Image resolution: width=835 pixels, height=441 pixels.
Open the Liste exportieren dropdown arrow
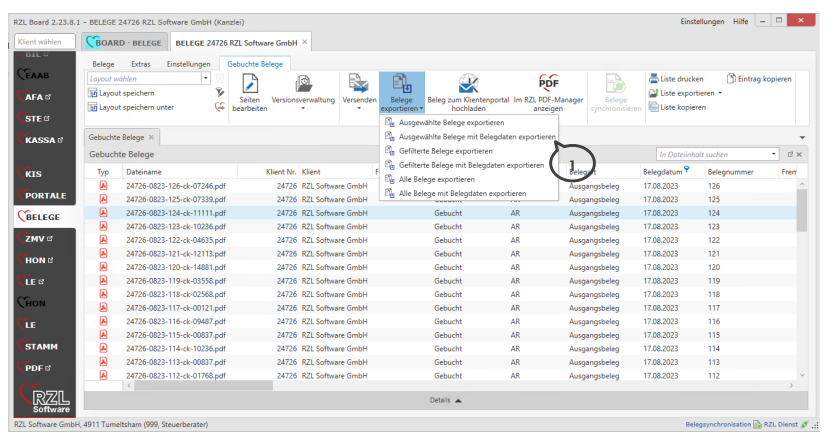[x=720, y=93]
